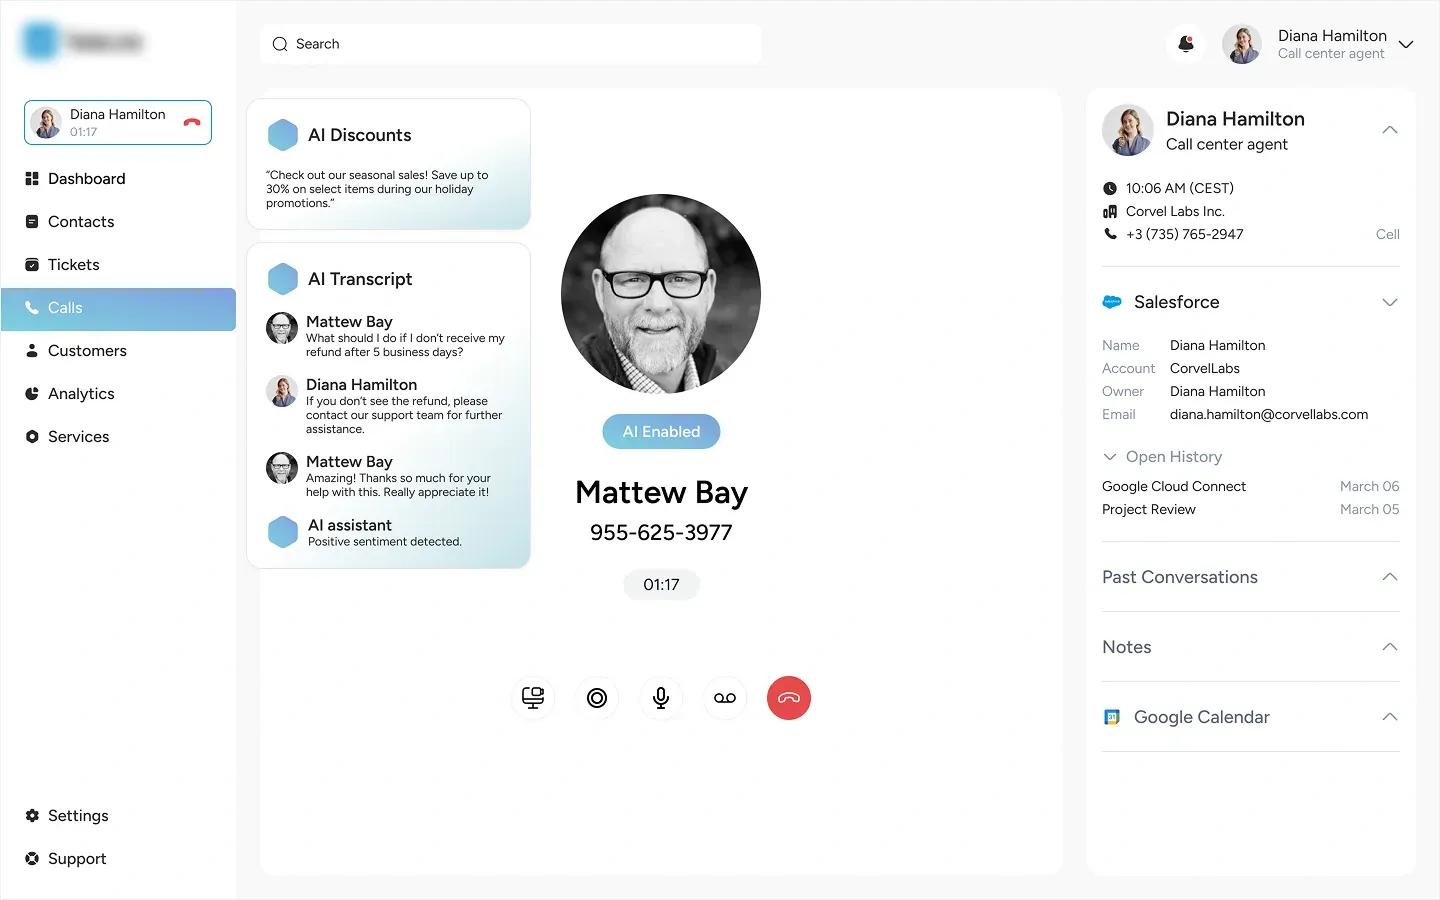Start screen sharing in the call
The image size is (1440, 900).
[x=533, y=698]
